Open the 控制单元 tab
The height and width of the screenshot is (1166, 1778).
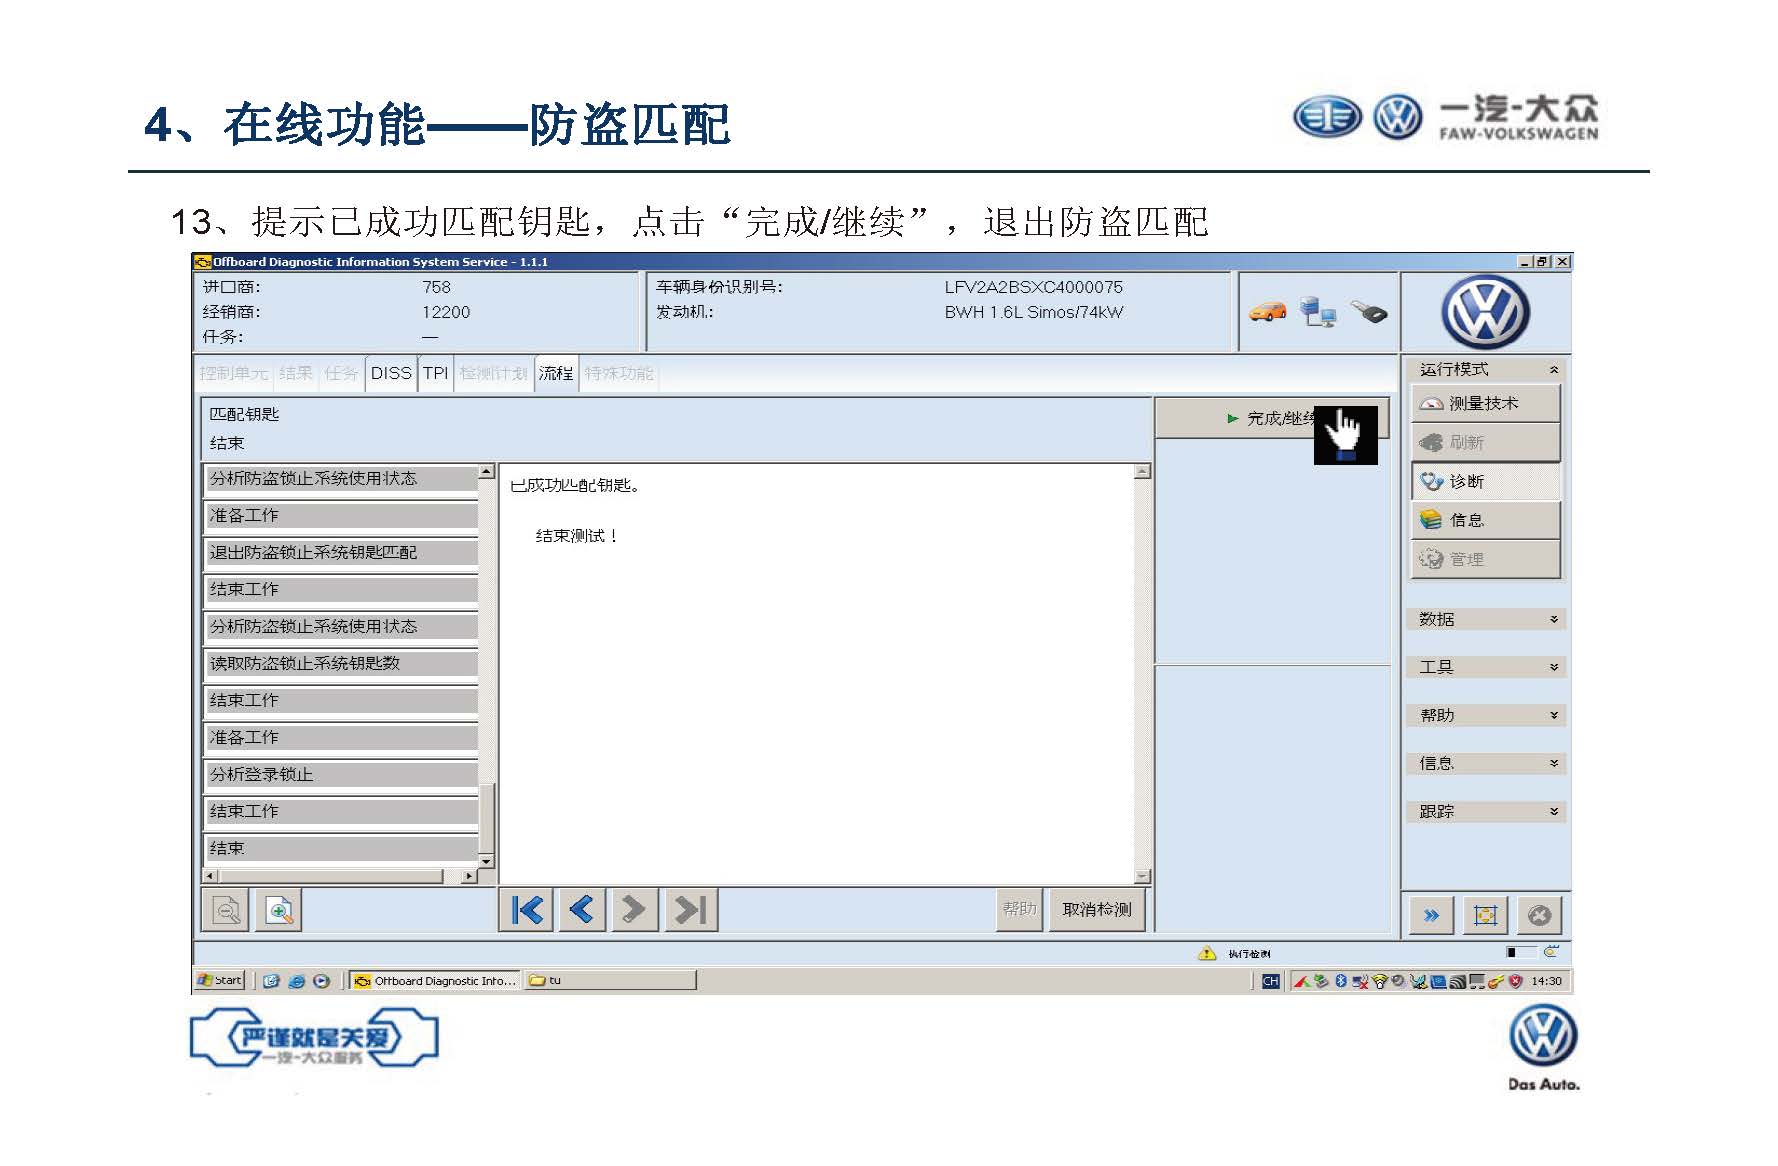[234, 373]
